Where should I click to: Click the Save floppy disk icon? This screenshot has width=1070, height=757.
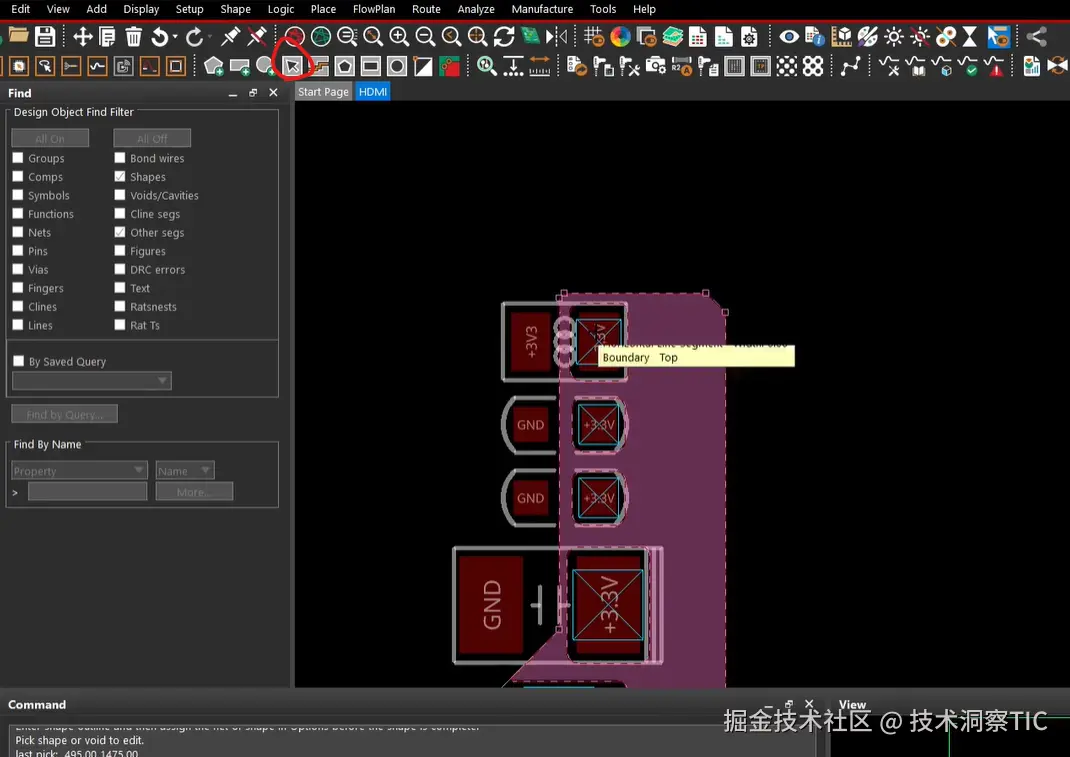coord(45,35)
